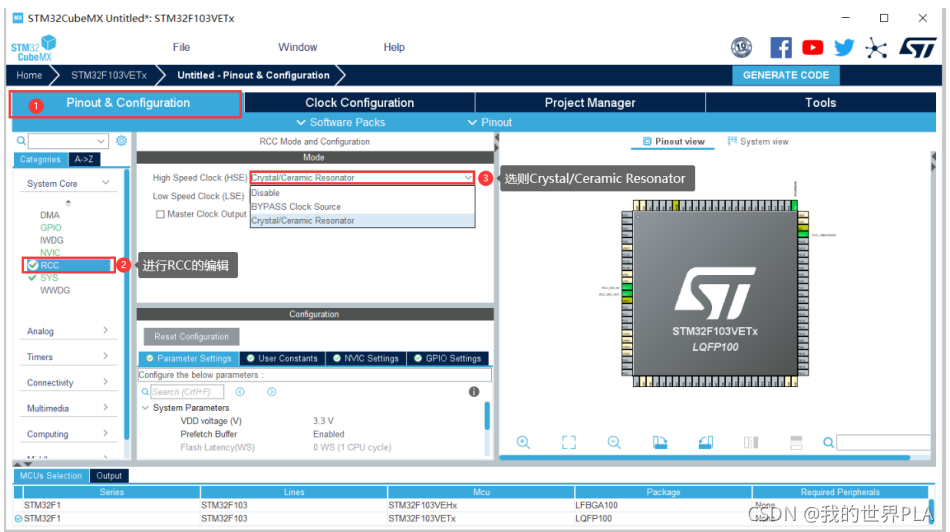This screenshot has height=532, width=950.
Task: Open the High Speed Clock HSE dropdown
Action: (x=362, y=178)
